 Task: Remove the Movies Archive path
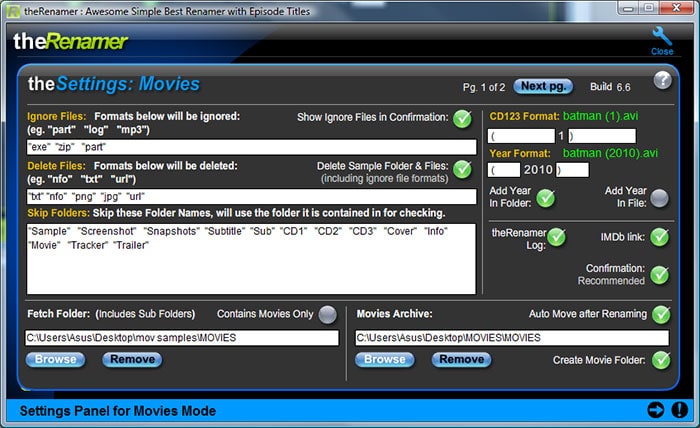pos(462,359)
